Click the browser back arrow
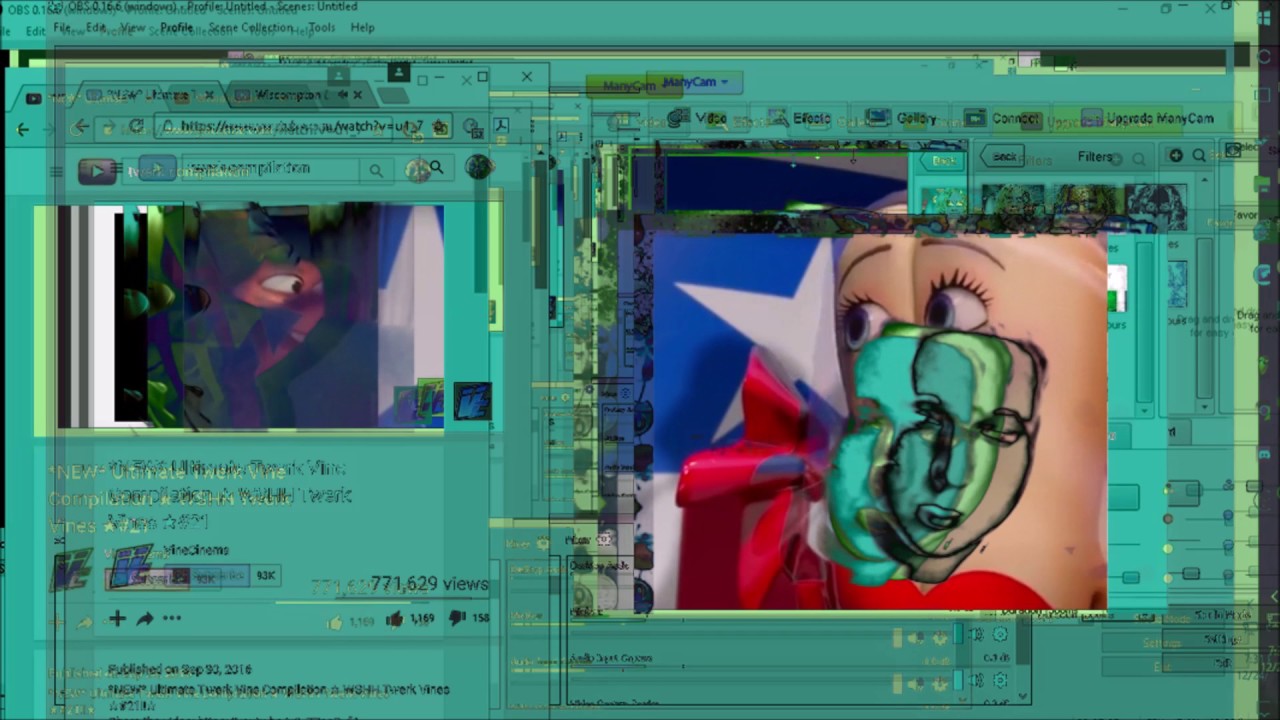 [80, 127]
